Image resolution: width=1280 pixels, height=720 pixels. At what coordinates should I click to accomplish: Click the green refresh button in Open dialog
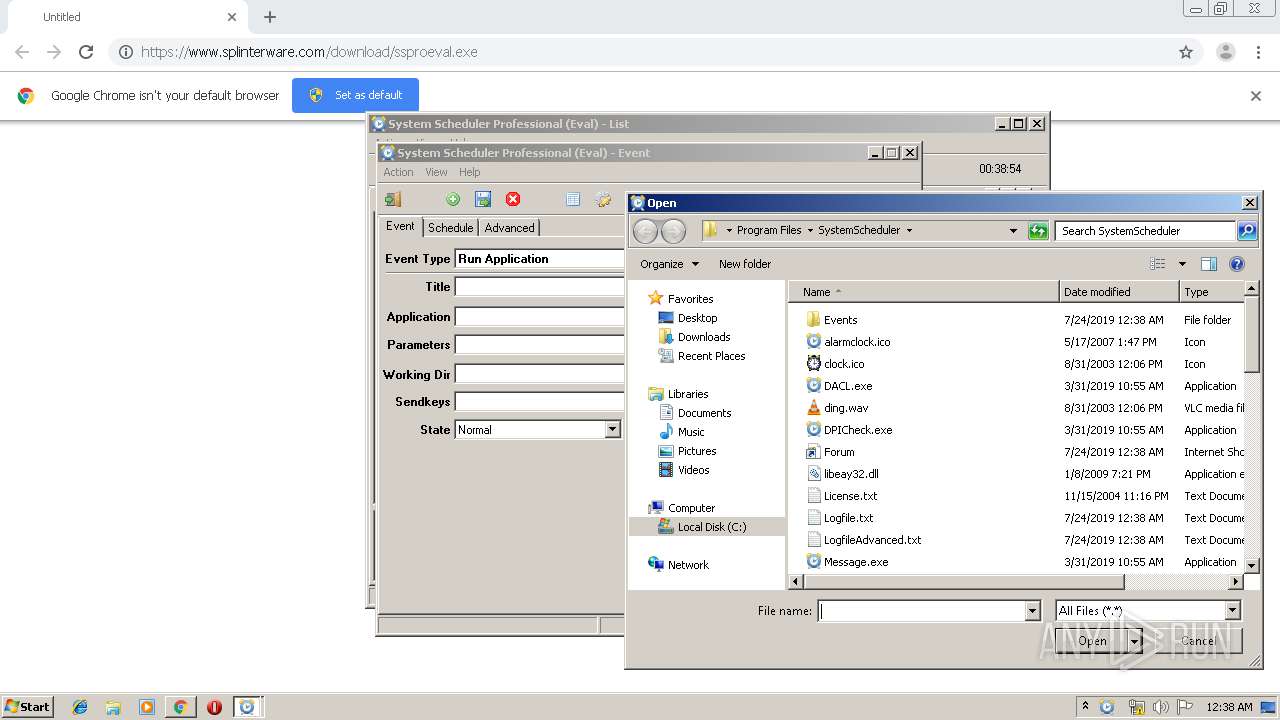point(1038,231)
